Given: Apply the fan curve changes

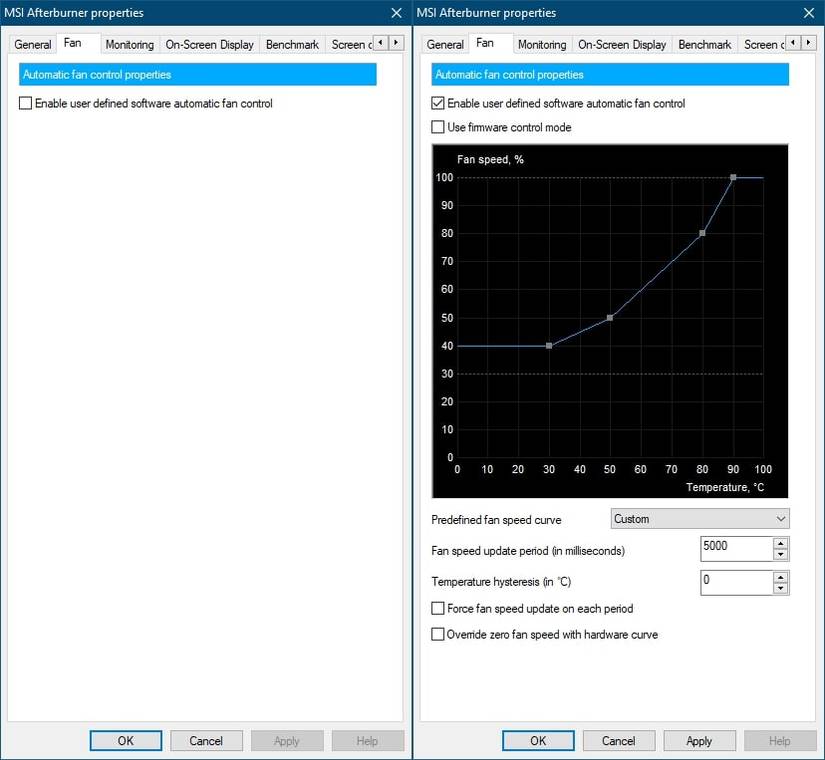Looking at the screenshot, I should click(x=699, y=740).
